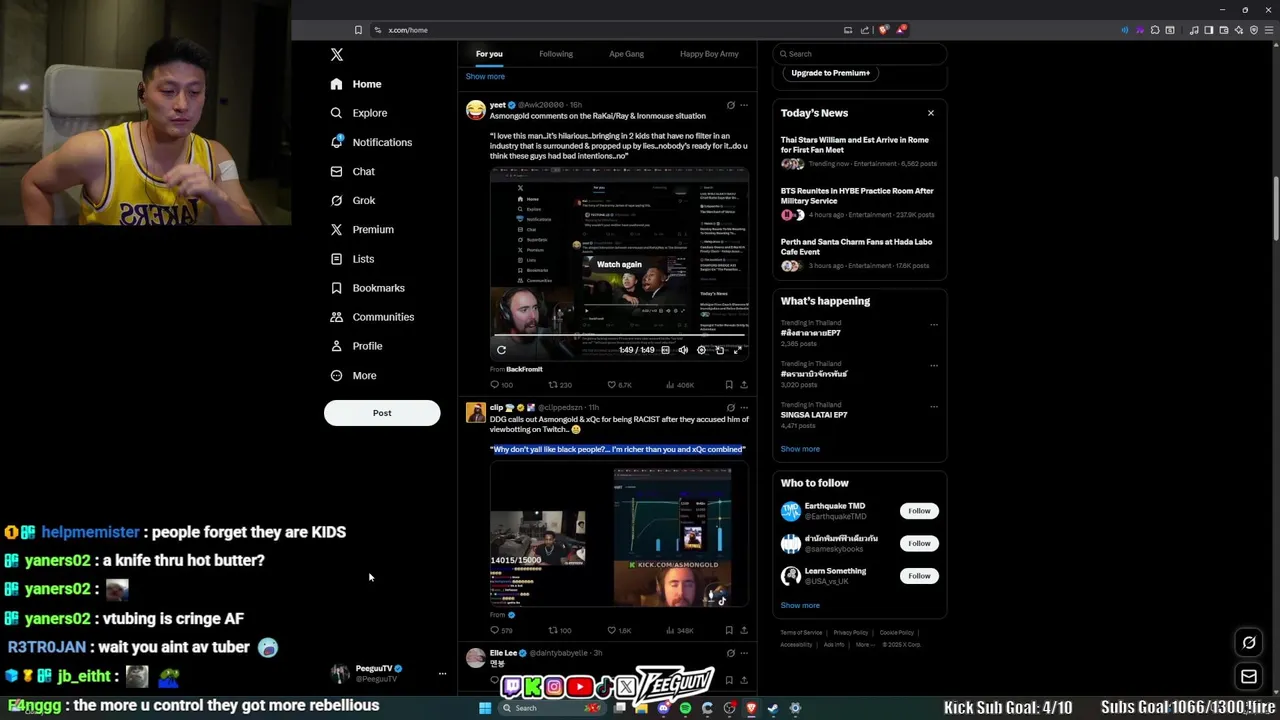
Task: Bookmark clip's DDG post
Action: pyautogui.click(x=729, y=631)
